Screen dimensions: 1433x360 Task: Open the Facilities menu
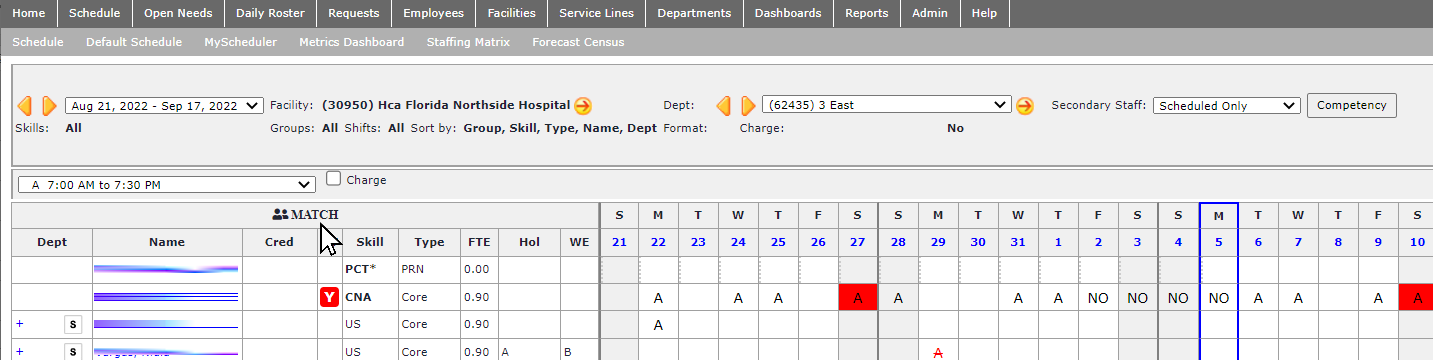click(511, 13)
